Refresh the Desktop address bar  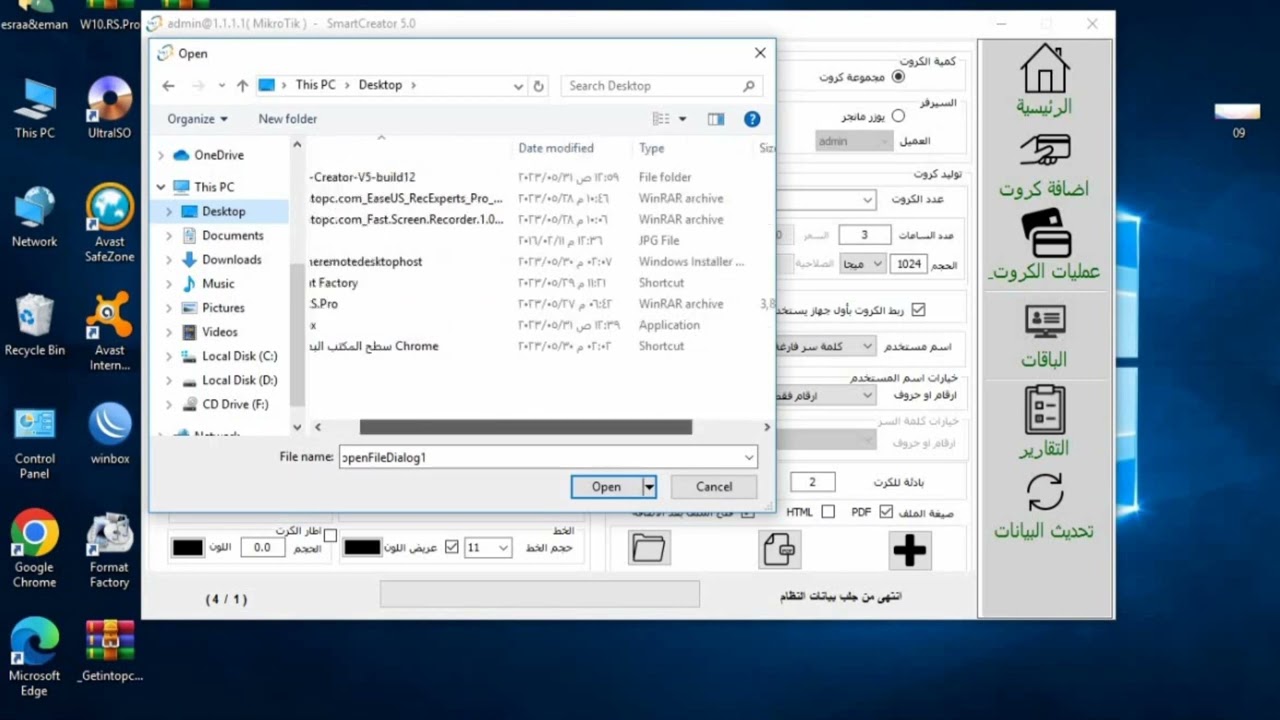click(538, 86)
